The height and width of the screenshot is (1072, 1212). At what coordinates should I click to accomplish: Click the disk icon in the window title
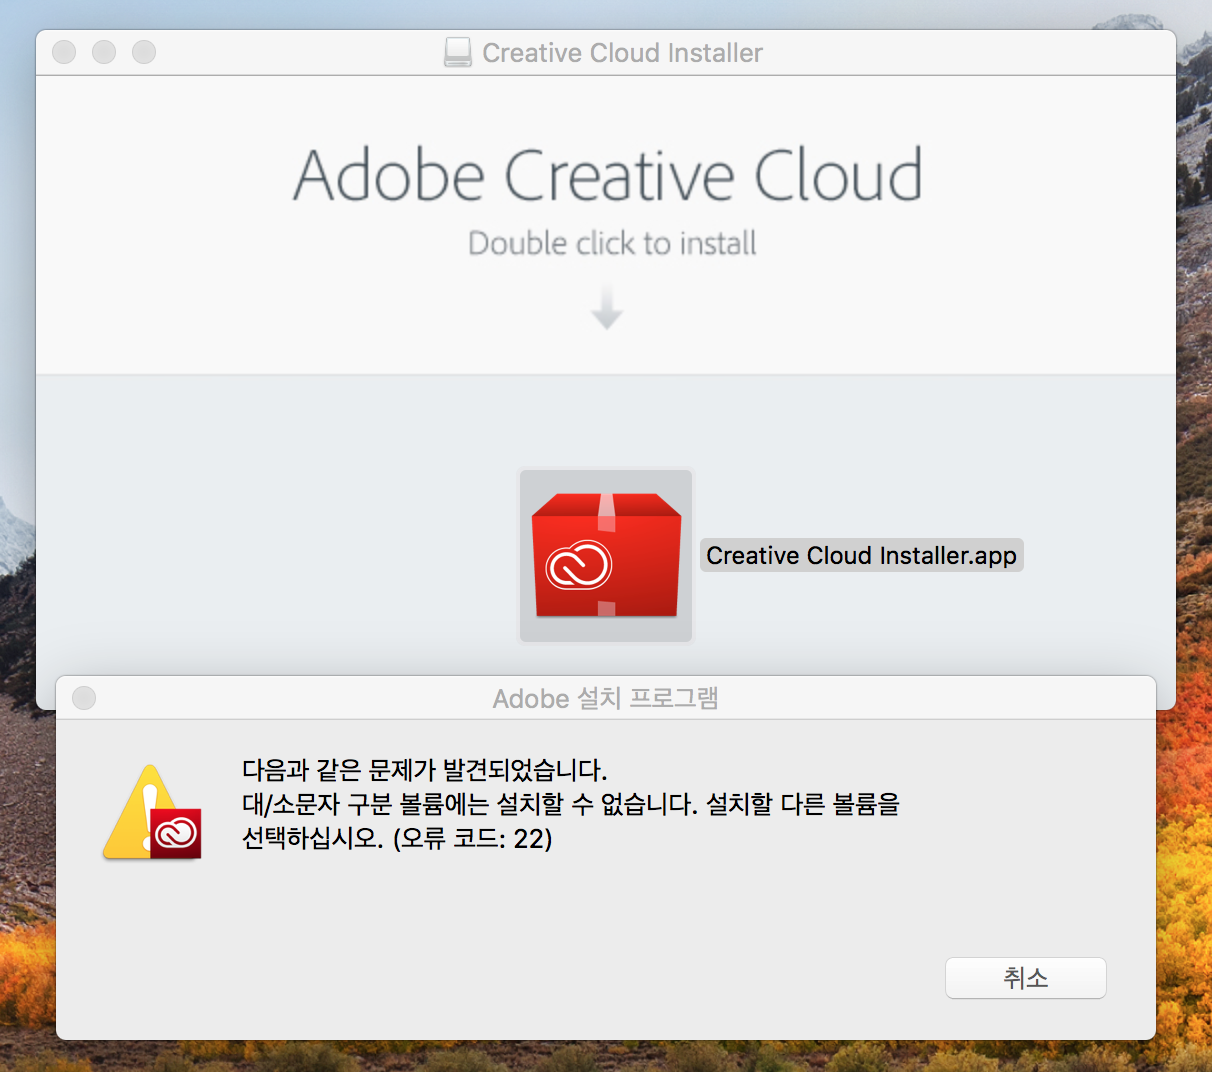(x=458, y=52)
